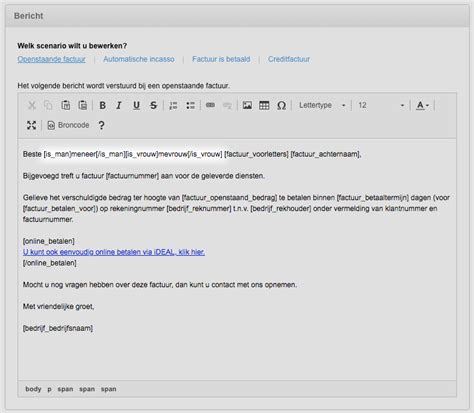The width and height of the screenshot is (474, 413).
Task: Click last span in element path
Action: [x=109, y=389]
